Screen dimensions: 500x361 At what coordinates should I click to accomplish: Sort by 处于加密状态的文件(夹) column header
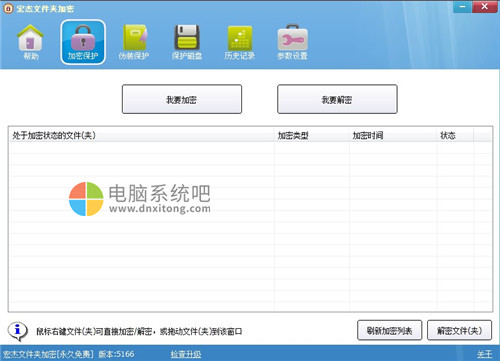coord(142,135)
